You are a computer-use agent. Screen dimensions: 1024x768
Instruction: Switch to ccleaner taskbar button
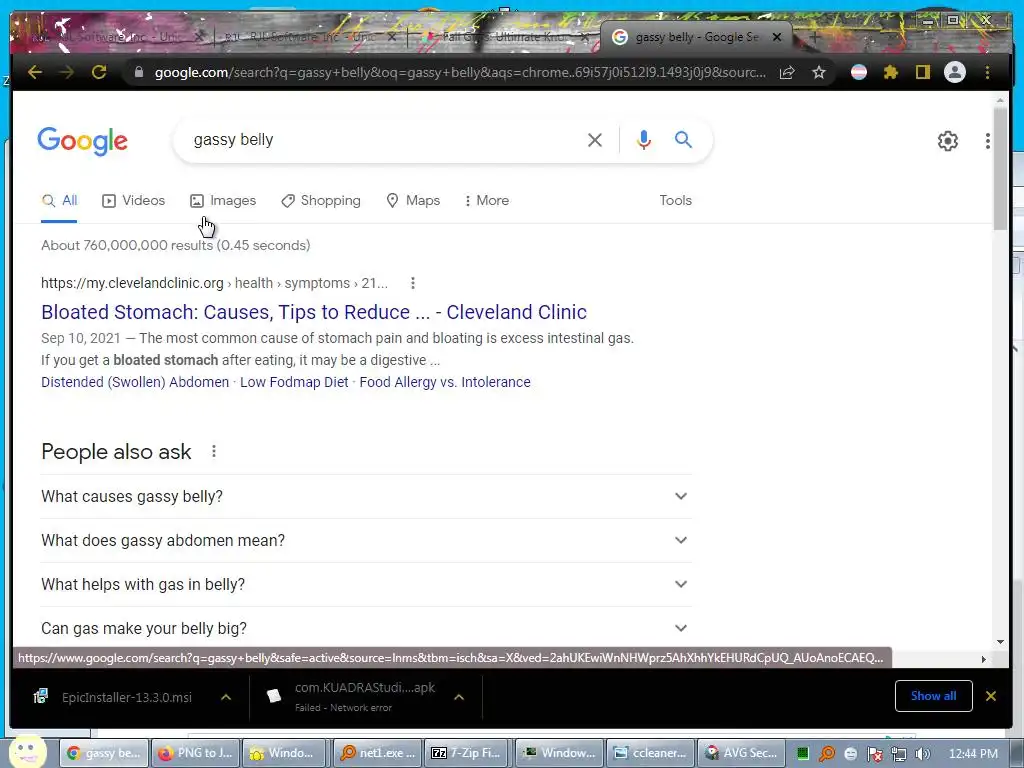650,753
